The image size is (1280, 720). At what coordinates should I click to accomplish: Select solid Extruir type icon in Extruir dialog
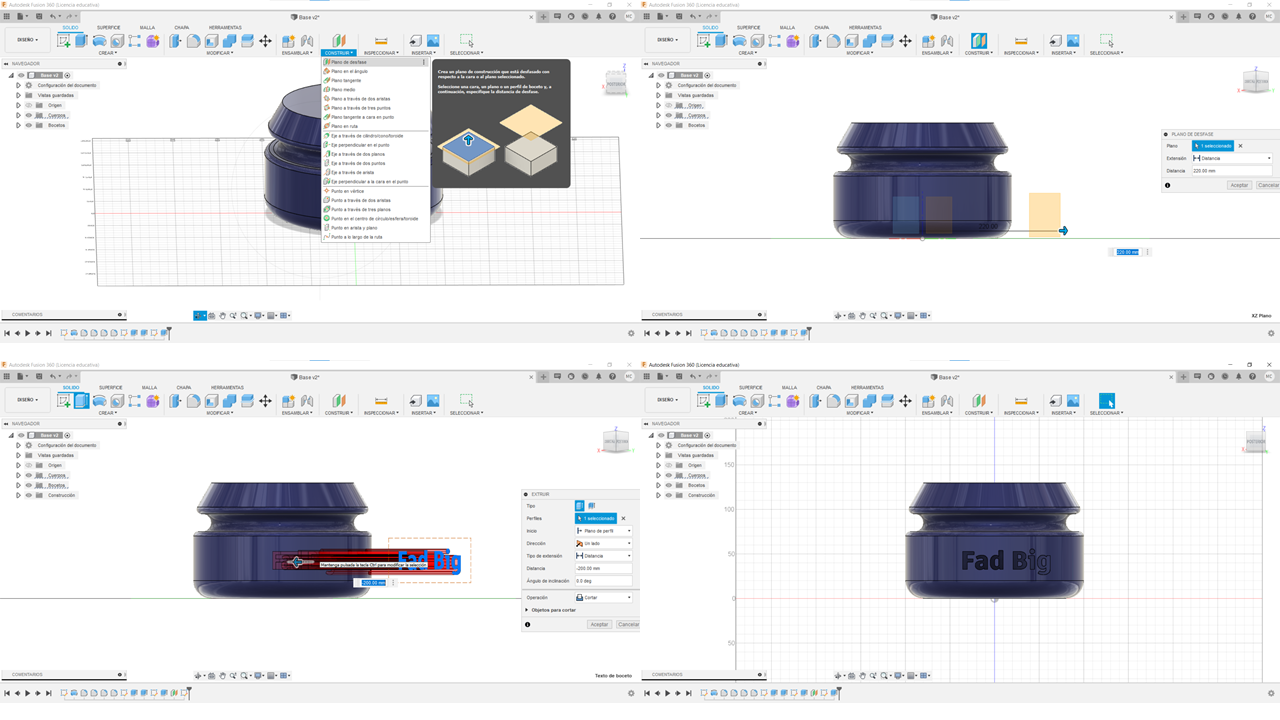tap(580, 506)
